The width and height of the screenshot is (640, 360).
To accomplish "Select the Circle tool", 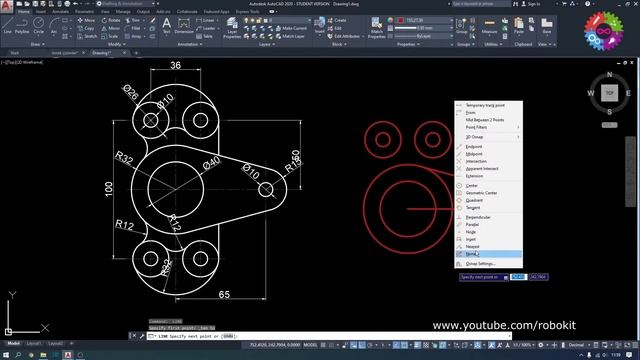I will (38, 26).
